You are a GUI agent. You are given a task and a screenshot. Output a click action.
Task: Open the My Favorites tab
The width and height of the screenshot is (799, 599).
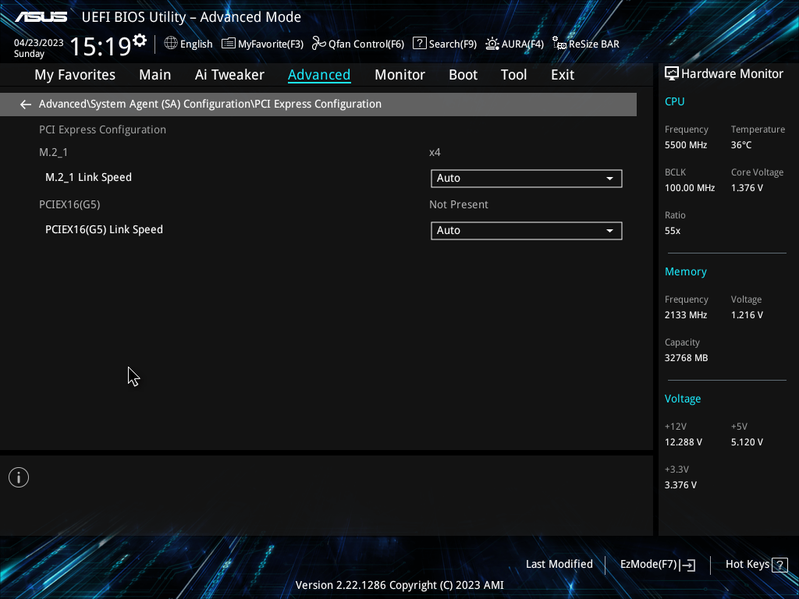(x=75, y=75)
